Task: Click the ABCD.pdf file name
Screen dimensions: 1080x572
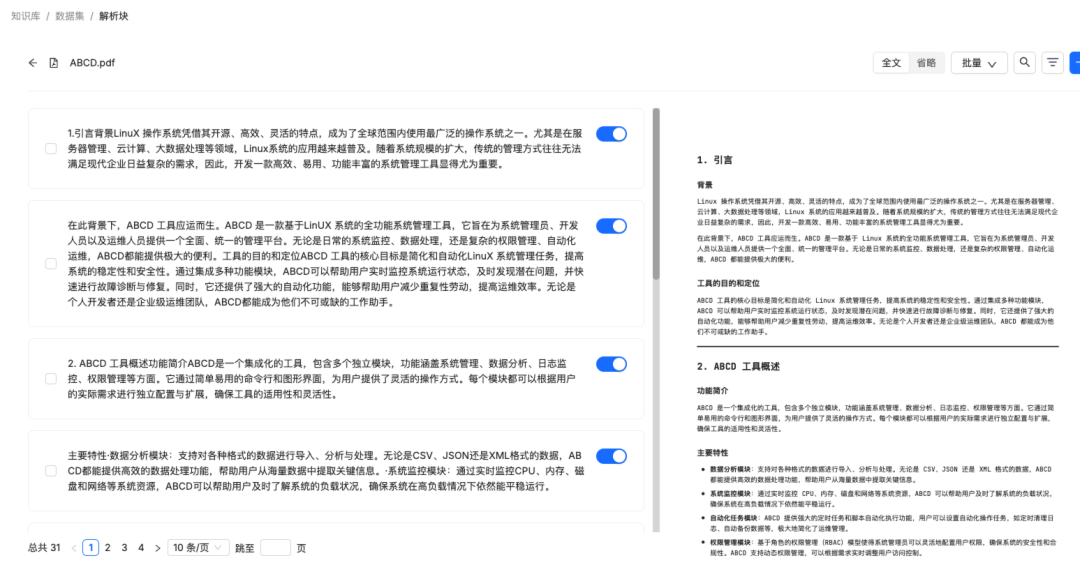Action: point(92,63)
